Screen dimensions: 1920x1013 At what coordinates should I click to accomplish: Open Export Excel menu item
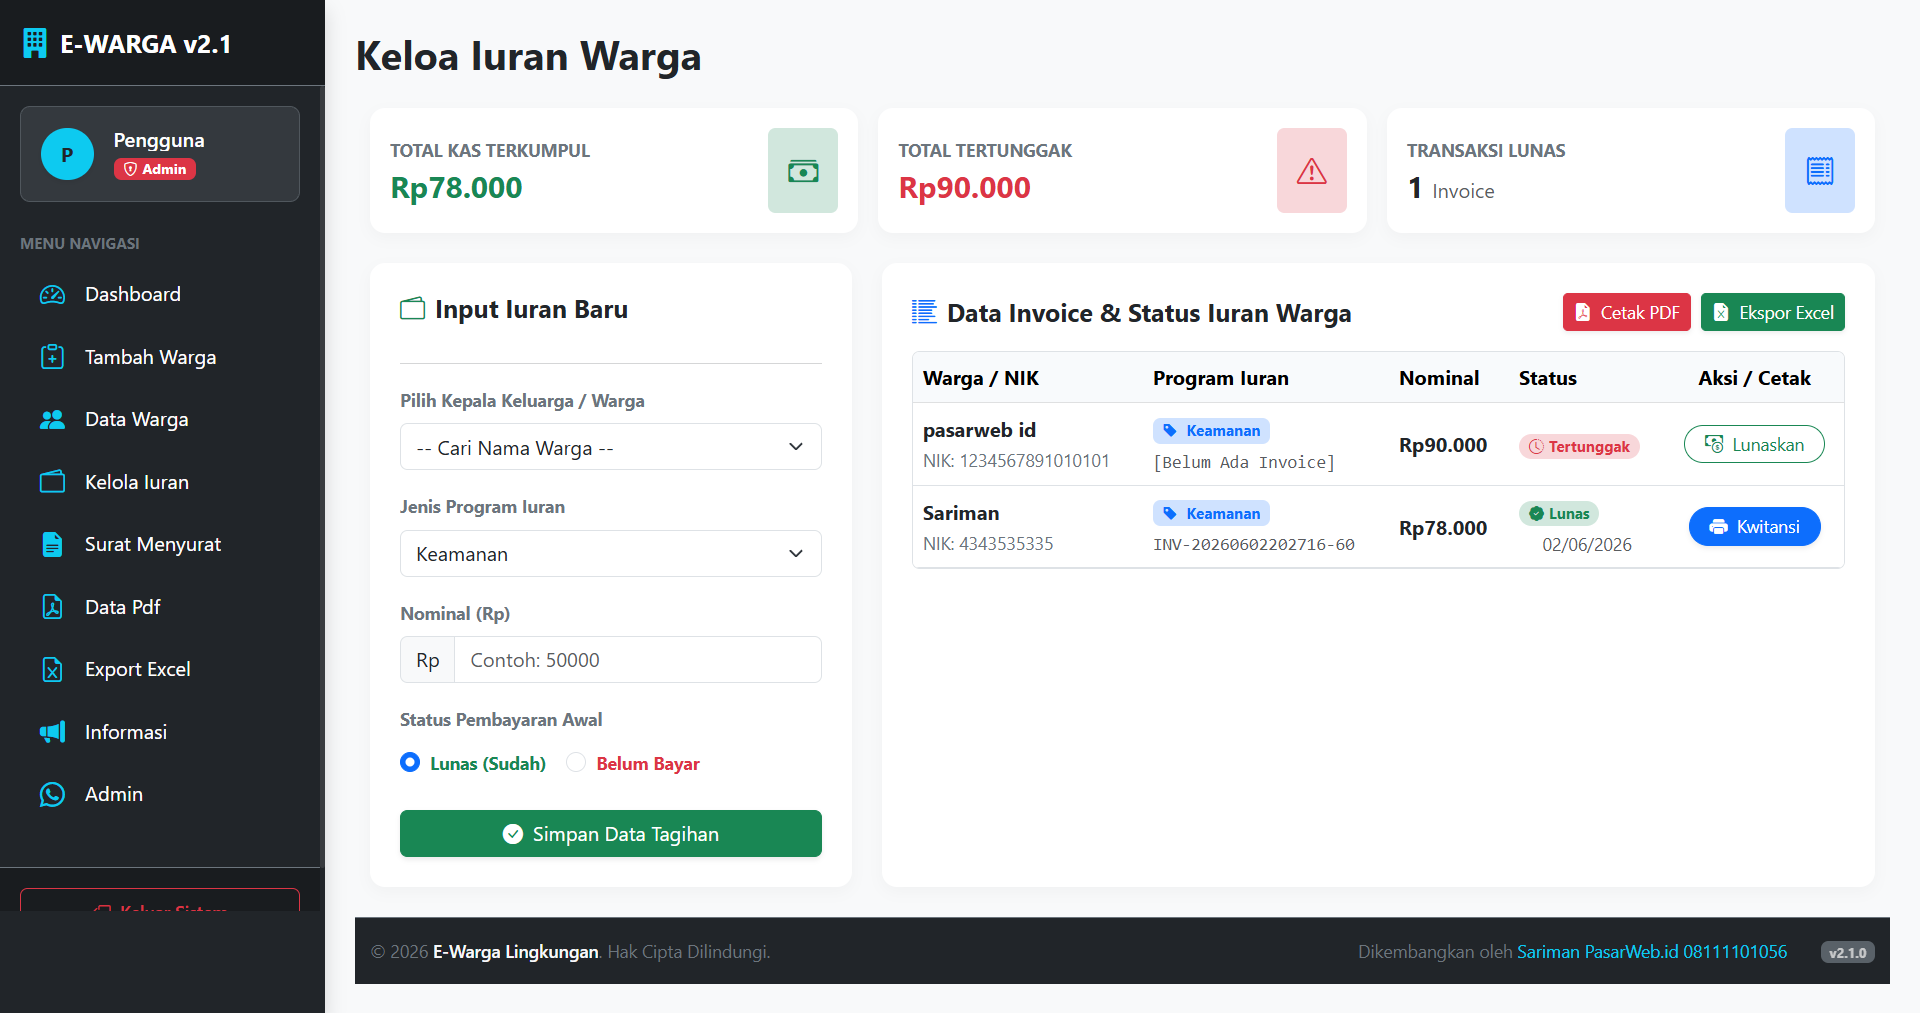160,669
